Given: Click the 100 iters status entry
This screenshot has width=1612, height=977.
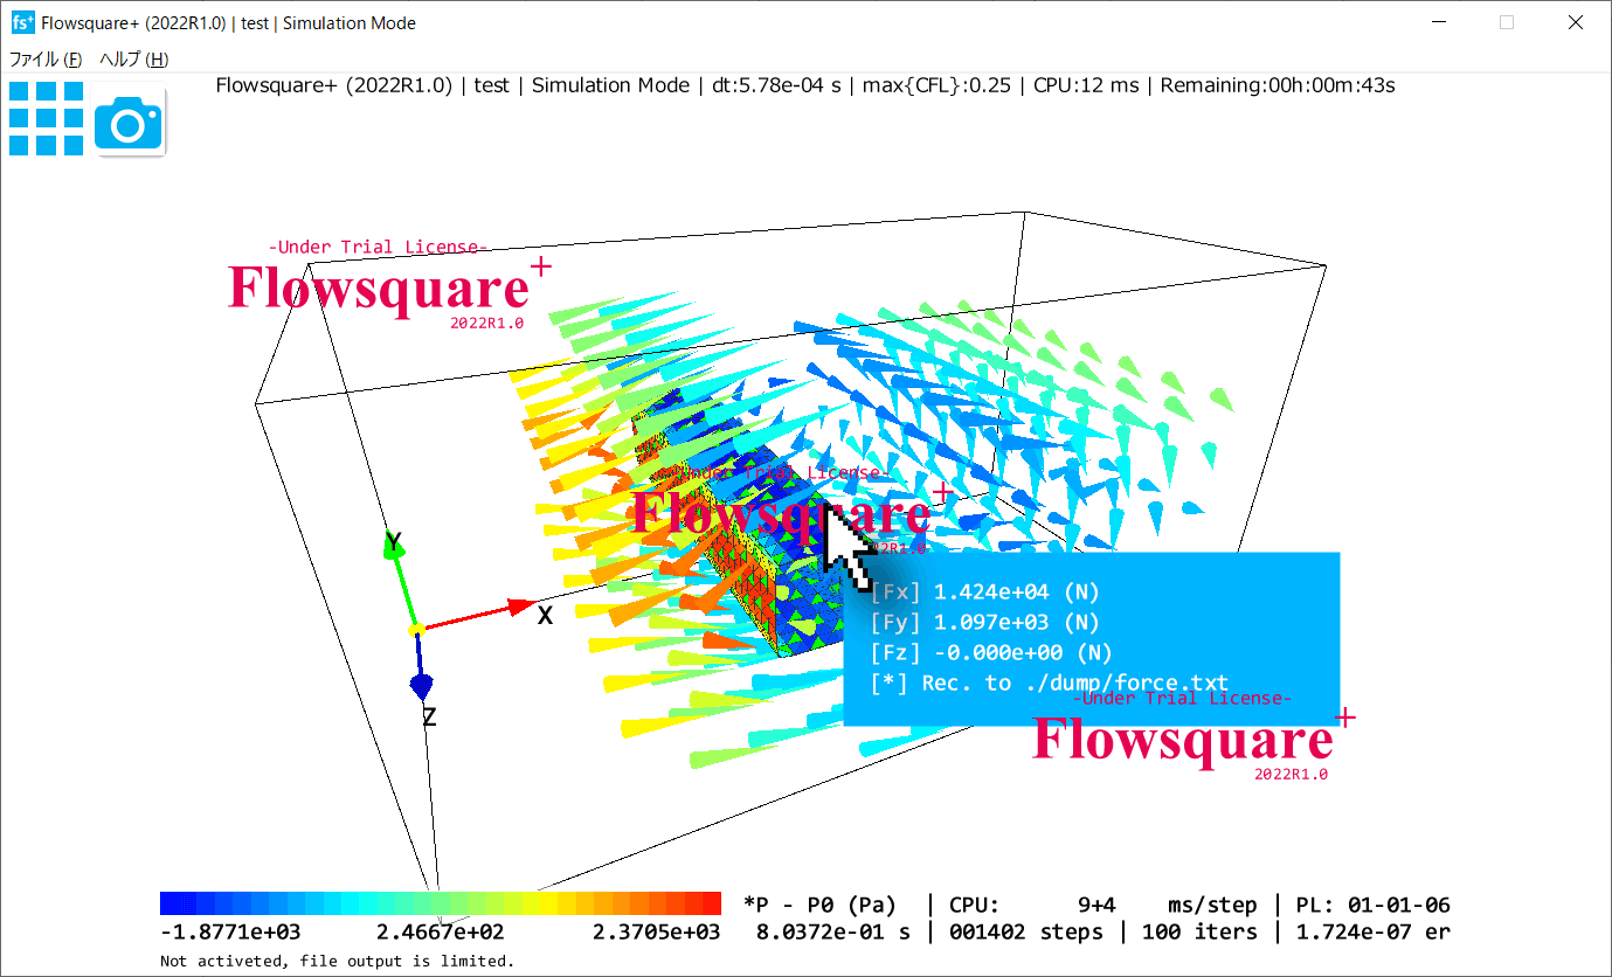Looking at the screenshot, I should [1199, 932].
